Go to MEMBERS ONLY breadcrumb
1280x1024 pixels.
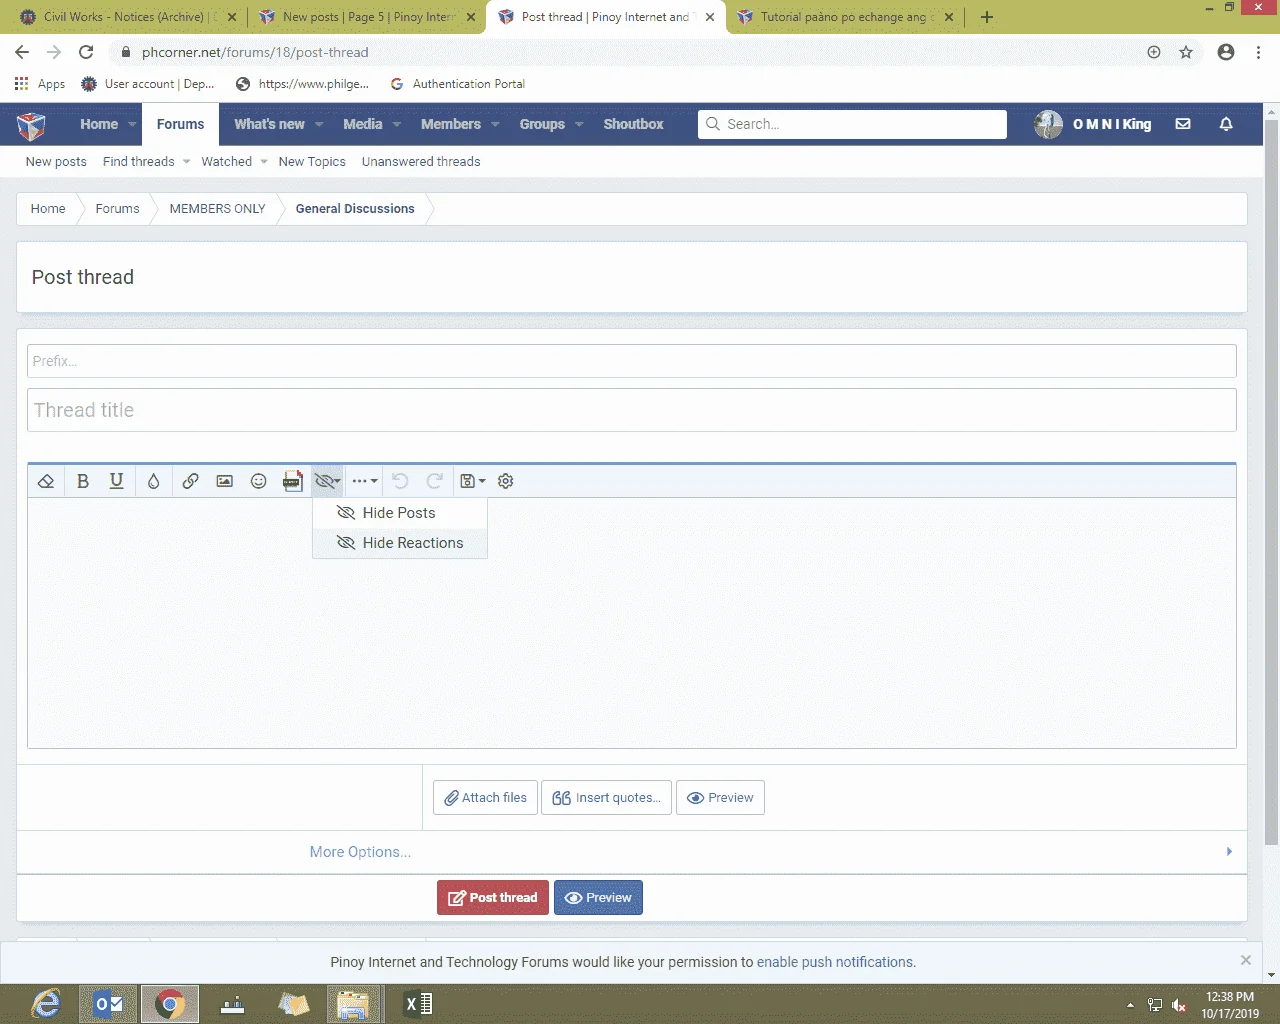point(217,209)
